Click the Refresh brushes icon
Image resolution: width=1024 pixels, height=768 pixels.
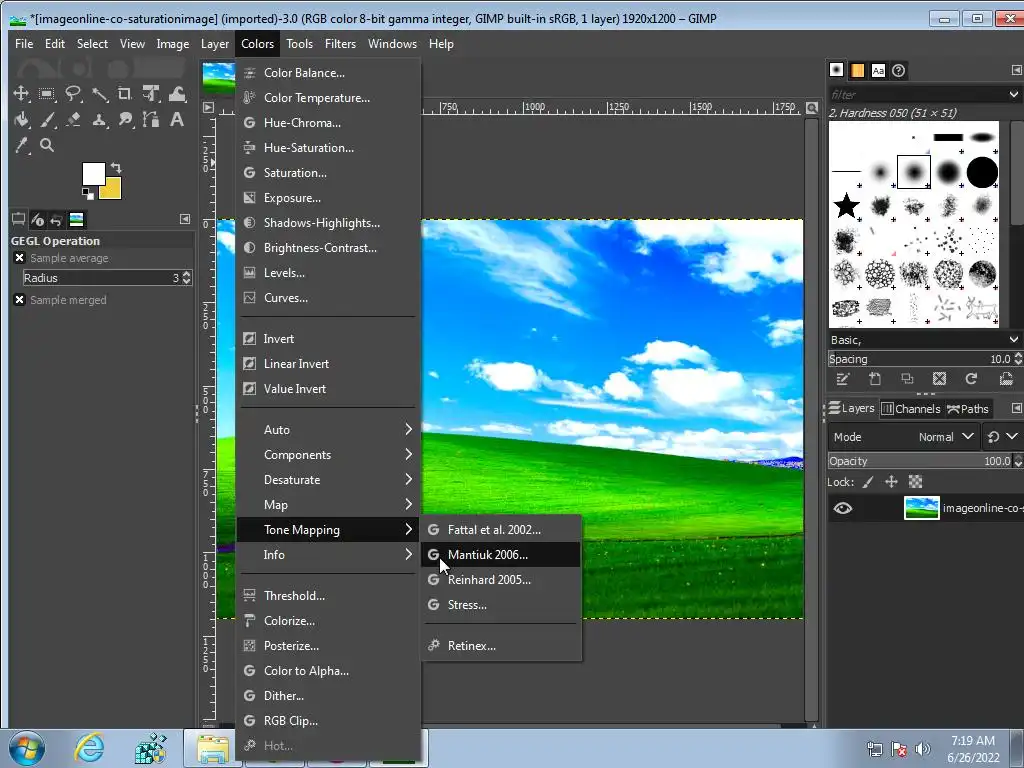[971, 379]
